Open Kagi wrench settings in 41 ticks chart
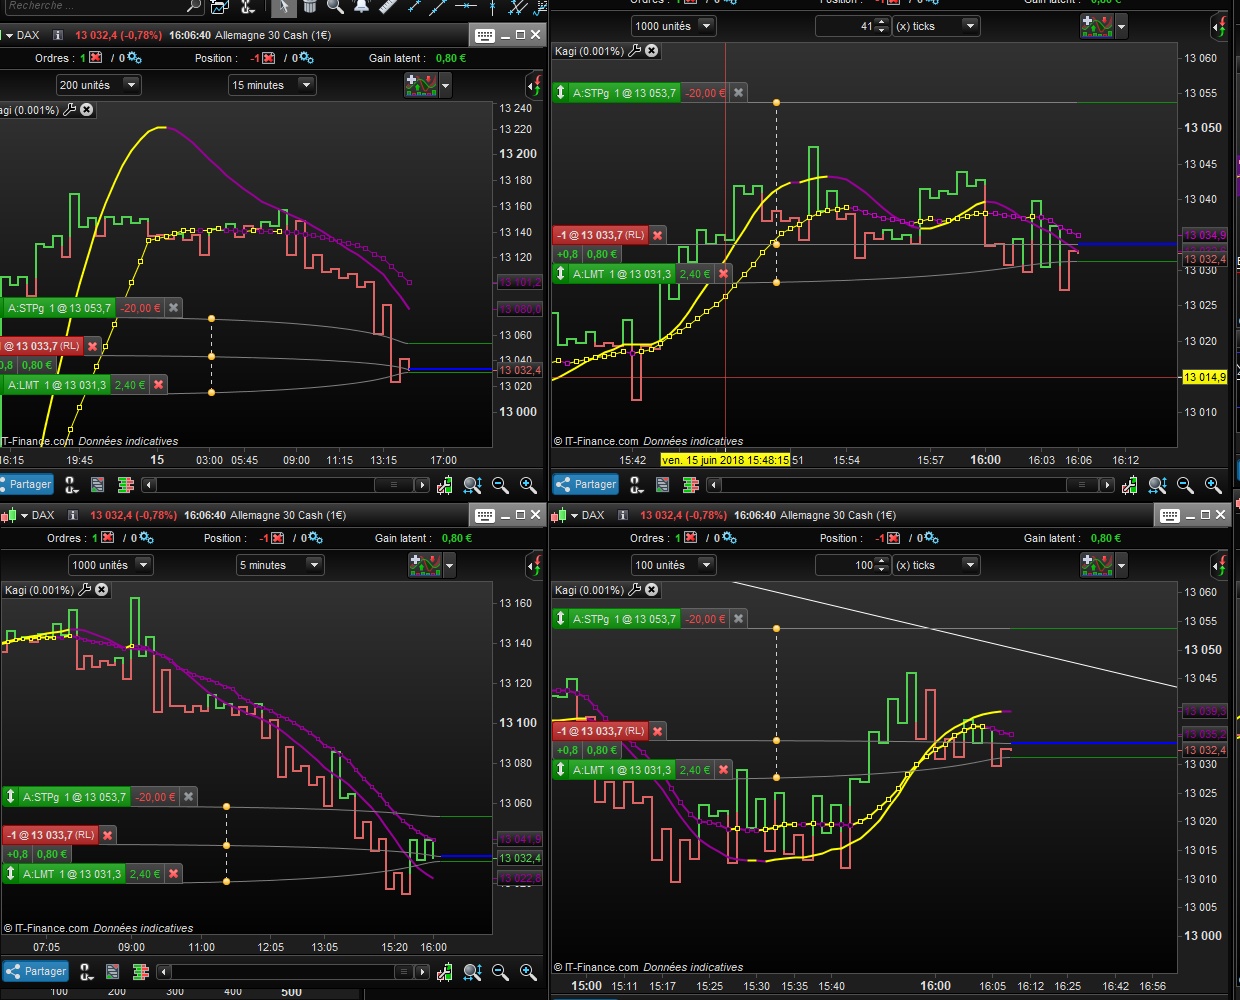The image size is (1240, 1000). [x=634, y=50]
